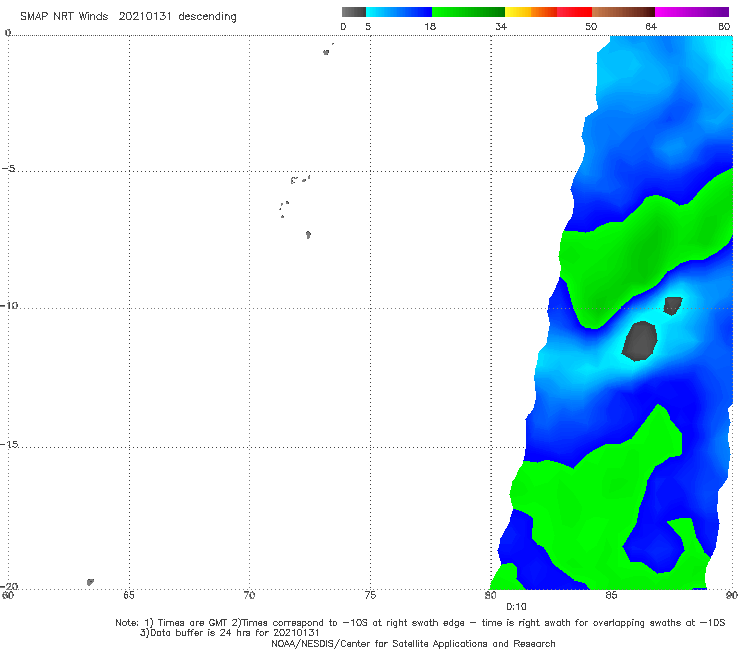
Task: Pick the green segment of the color bar
Action: pyautogui.click(x=468, y=12)
